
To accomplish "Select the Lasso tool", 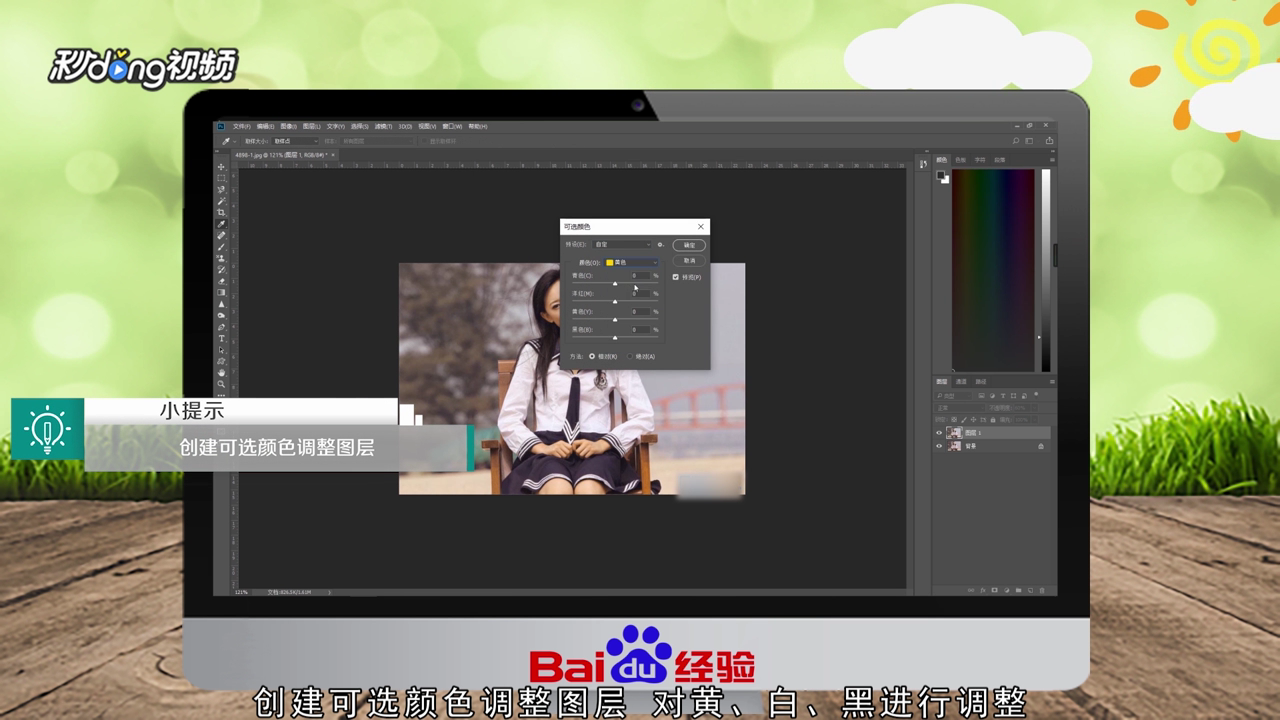I will [x=221, y=190].
